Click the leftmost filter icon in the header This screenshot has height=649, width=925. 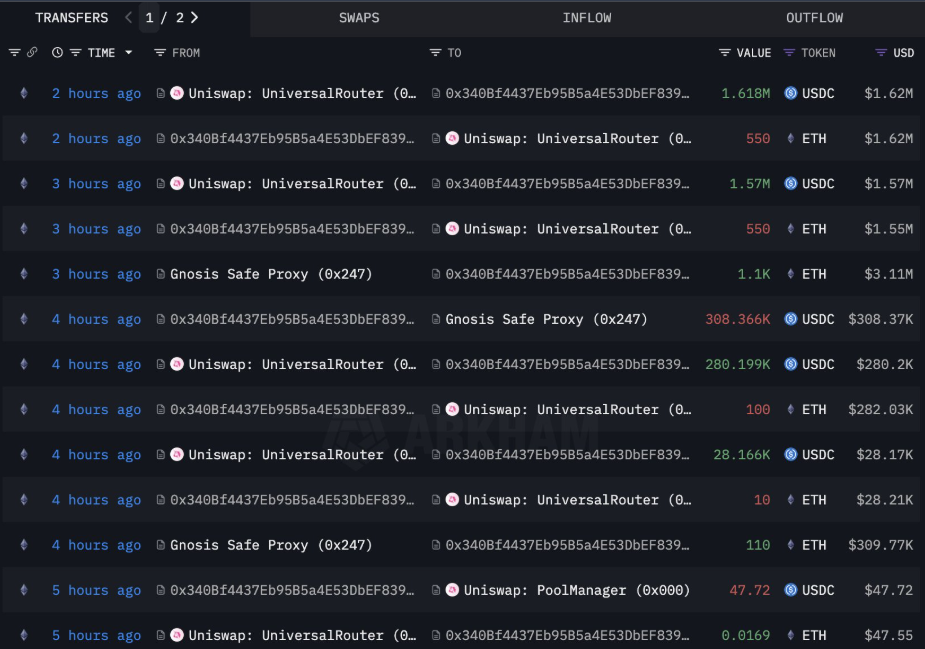(14, 52)
